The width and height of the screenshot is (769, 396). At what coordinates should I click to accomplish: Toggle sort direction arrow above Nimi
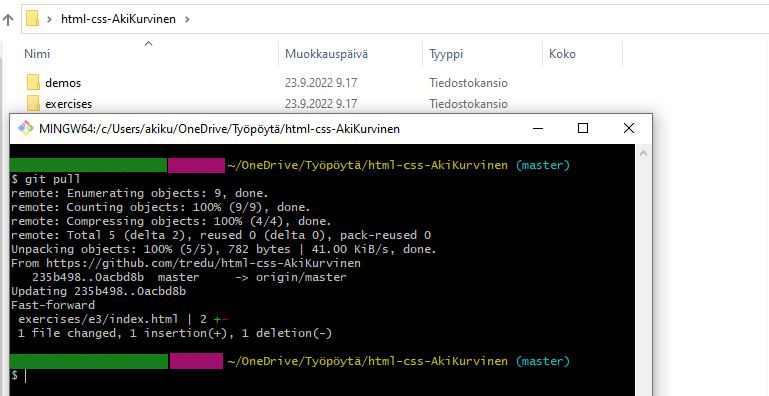click(149, 44)
